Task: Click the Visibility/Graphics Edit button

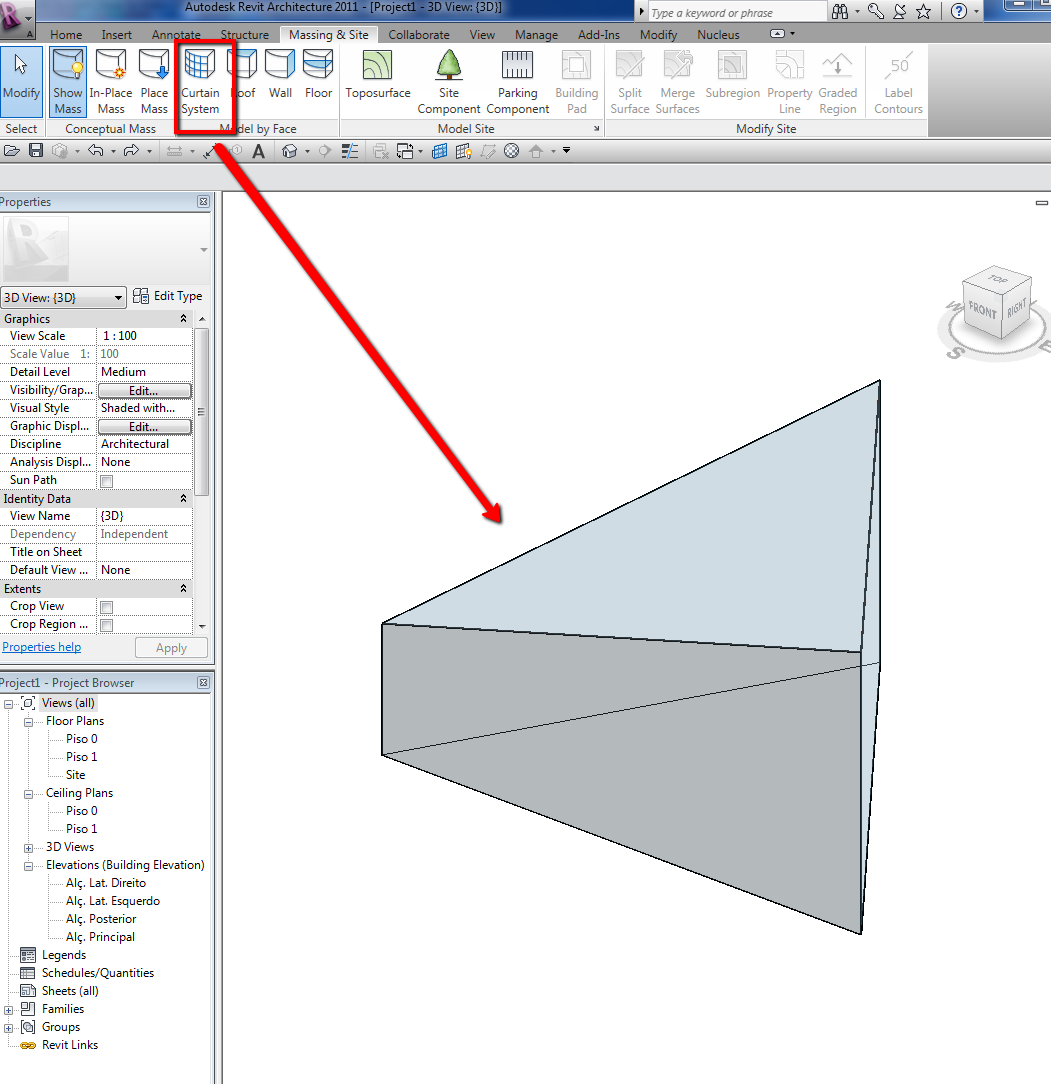Action: point(144,389)
